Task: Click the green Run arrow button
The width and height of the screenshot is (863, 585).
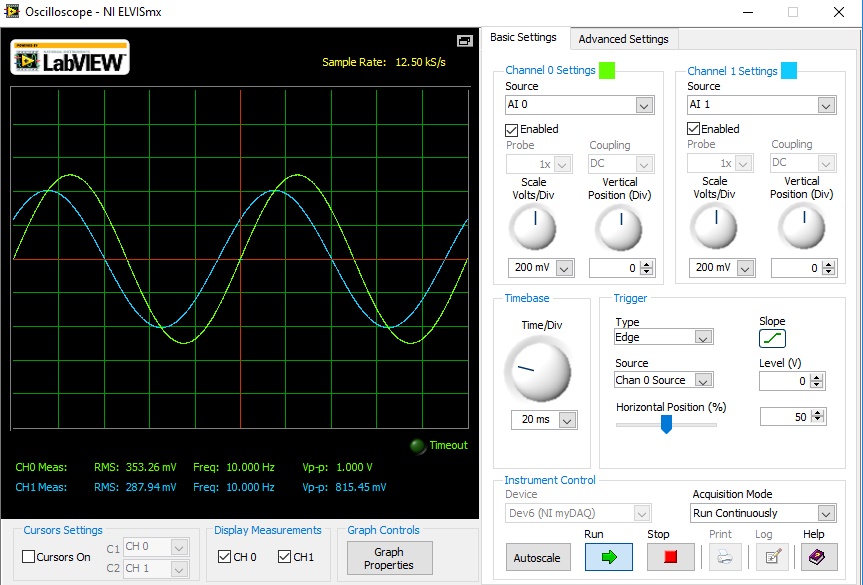Action: [608, 557]
